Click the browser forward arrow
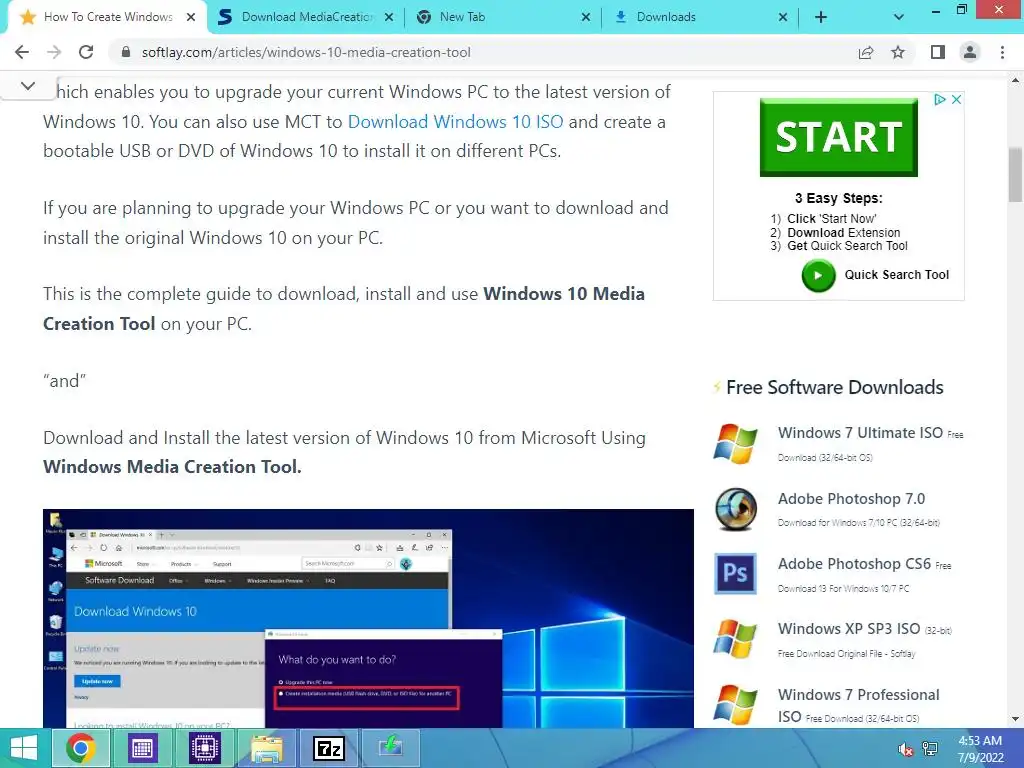The image size is (1024, 768). tap(54, 52)
